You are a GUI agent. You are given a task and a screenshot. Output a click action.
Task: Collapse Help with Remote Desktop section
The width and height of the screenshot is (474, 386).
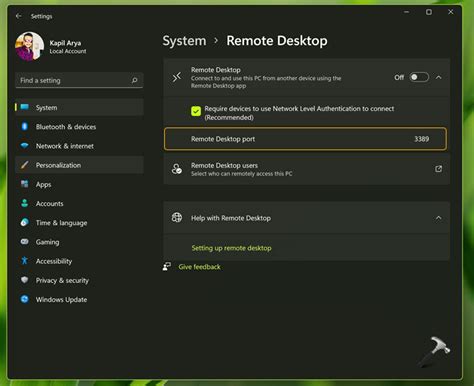pyautogui.click(x=439, y=218)
